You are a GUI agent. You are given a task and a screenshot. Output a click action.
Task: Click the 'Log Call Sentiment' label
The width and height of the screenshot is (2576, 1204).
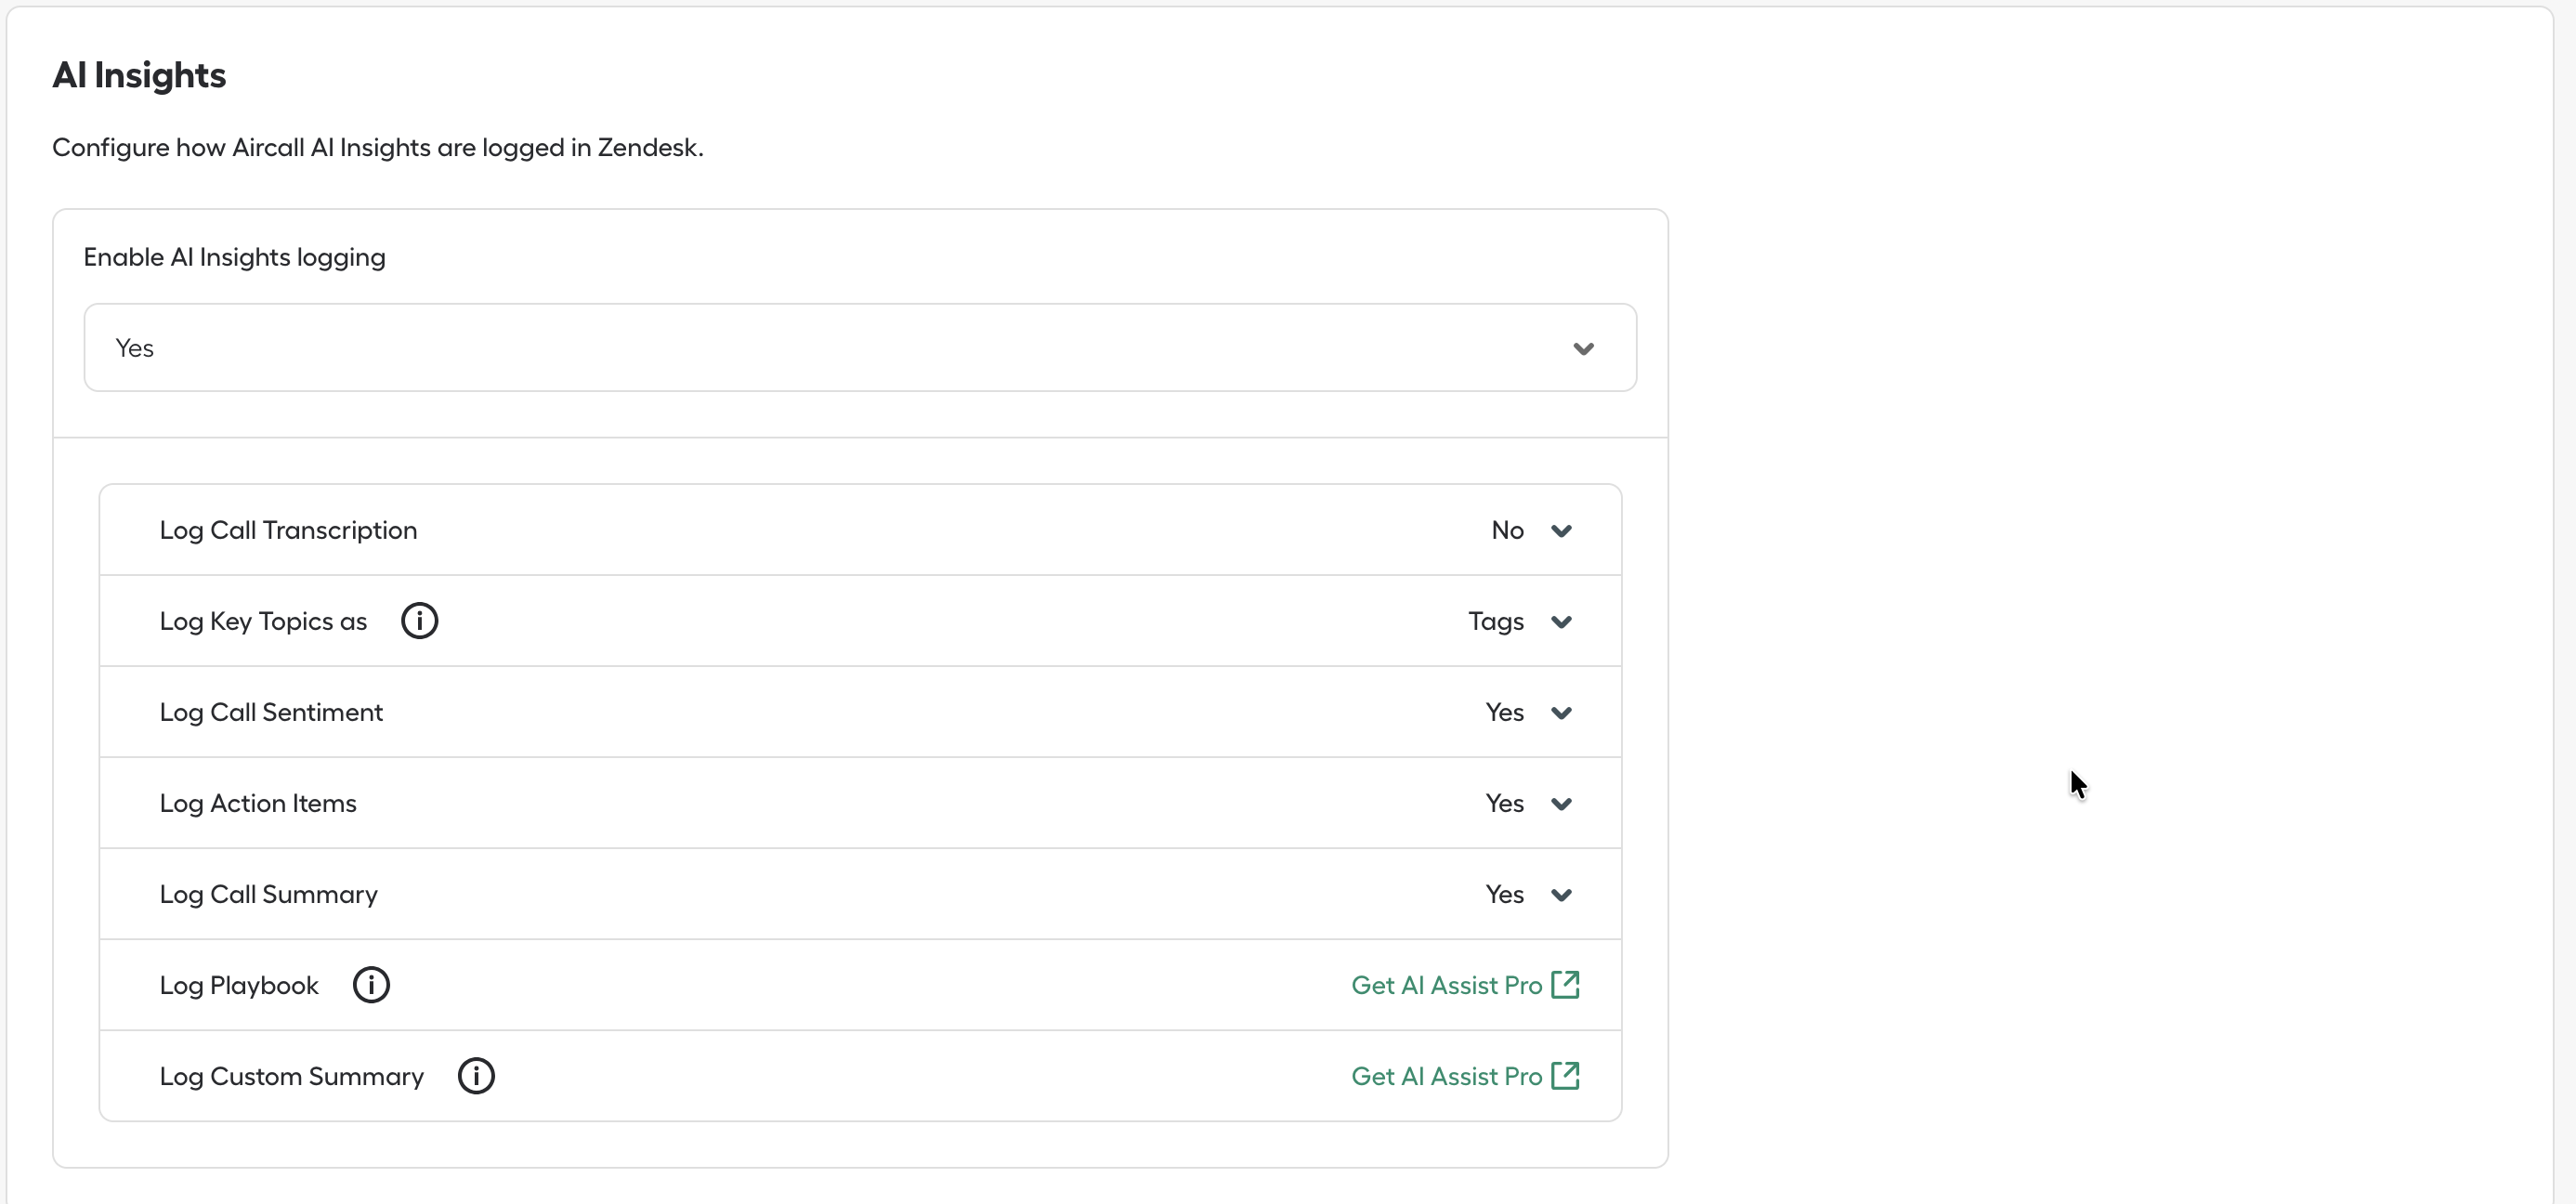coord(271,713)
